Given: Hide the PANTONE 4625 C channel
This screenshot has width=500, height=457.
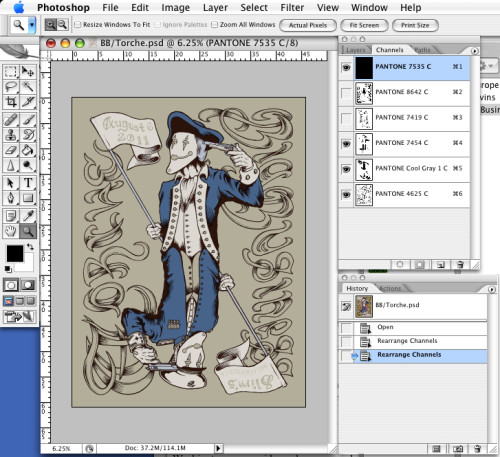Looking at the screenshot, I should pyautogui.click(x=346, y=194).
